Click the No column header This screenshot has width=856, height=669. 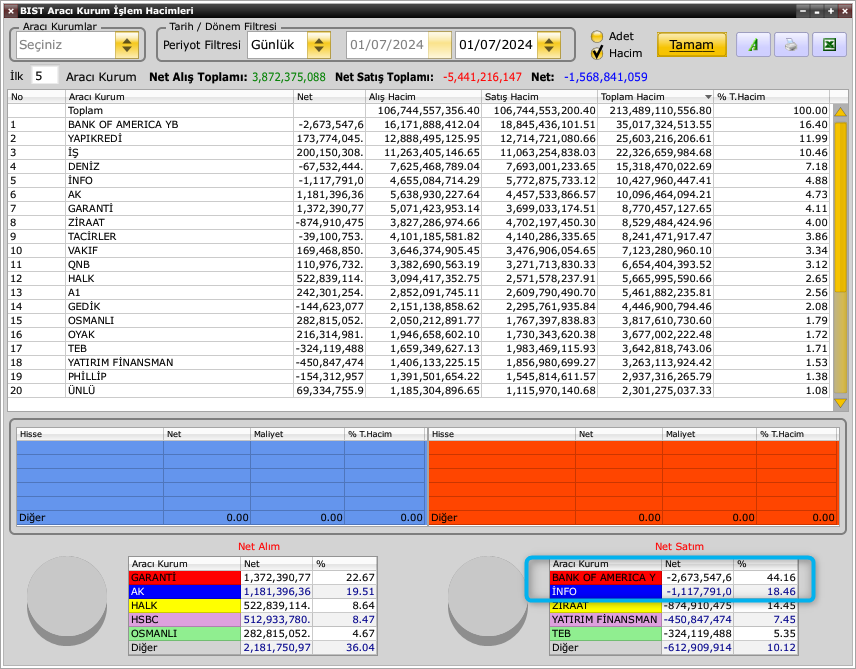coord(37,97)
